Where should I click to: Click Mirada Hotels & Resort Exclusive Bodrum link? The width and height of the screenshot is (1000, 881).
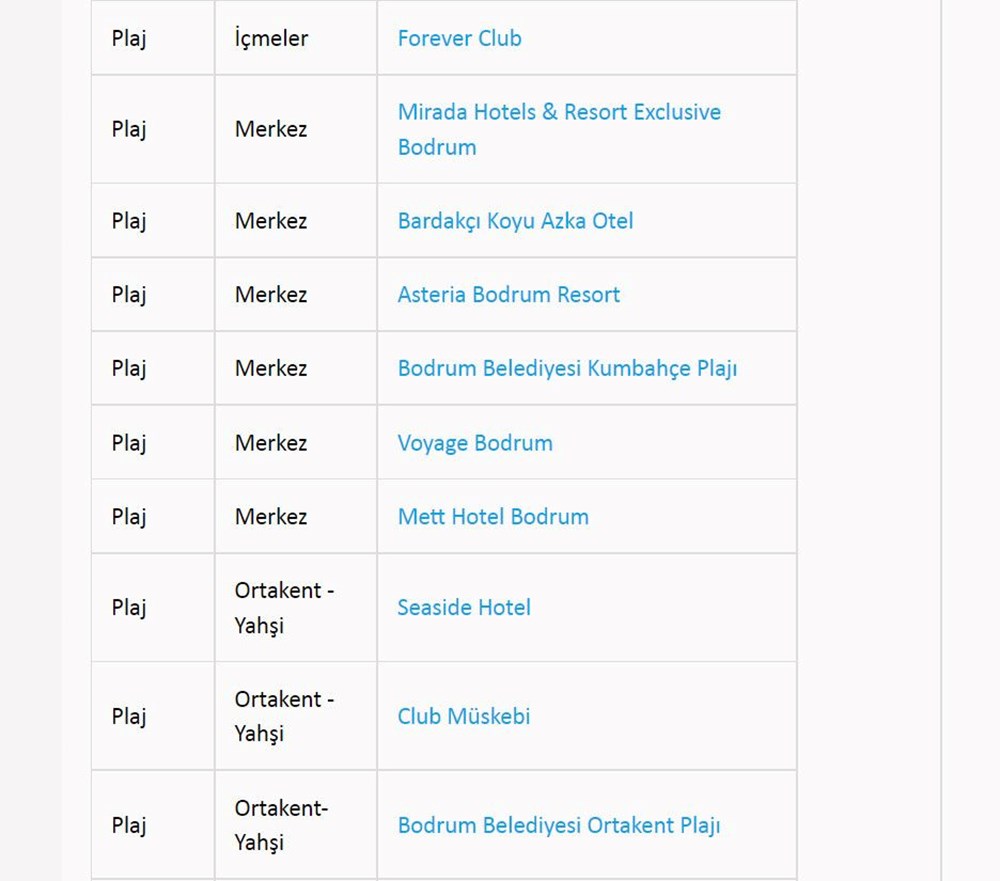(x=558, y=112)
